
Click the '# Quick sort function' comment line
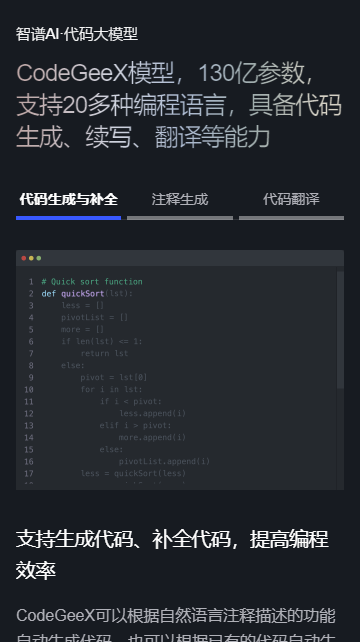(x=92, y=282)
